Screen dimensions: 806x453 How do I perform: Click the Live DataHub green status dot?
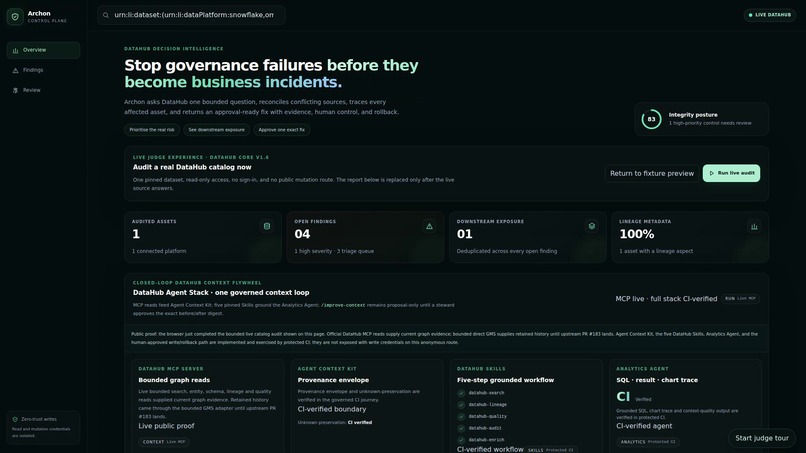pyautogui.click(x=750, y=15)
